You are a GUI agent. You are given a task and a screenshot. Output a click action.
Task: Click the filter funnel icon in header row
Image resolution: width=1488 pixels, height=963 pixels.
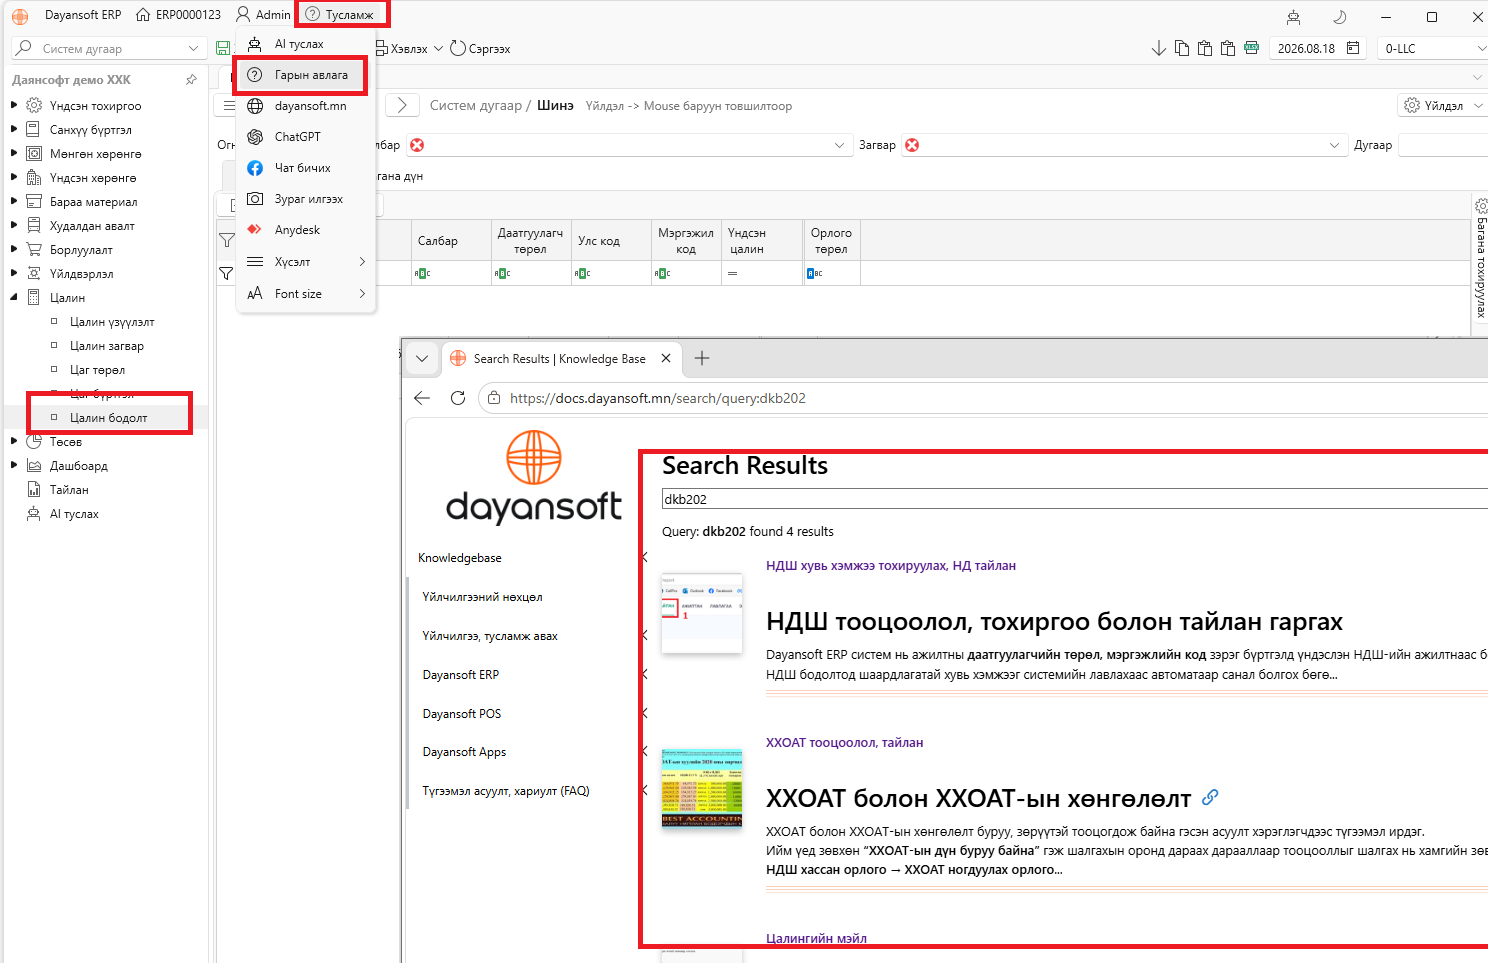(x=227, y=240)
